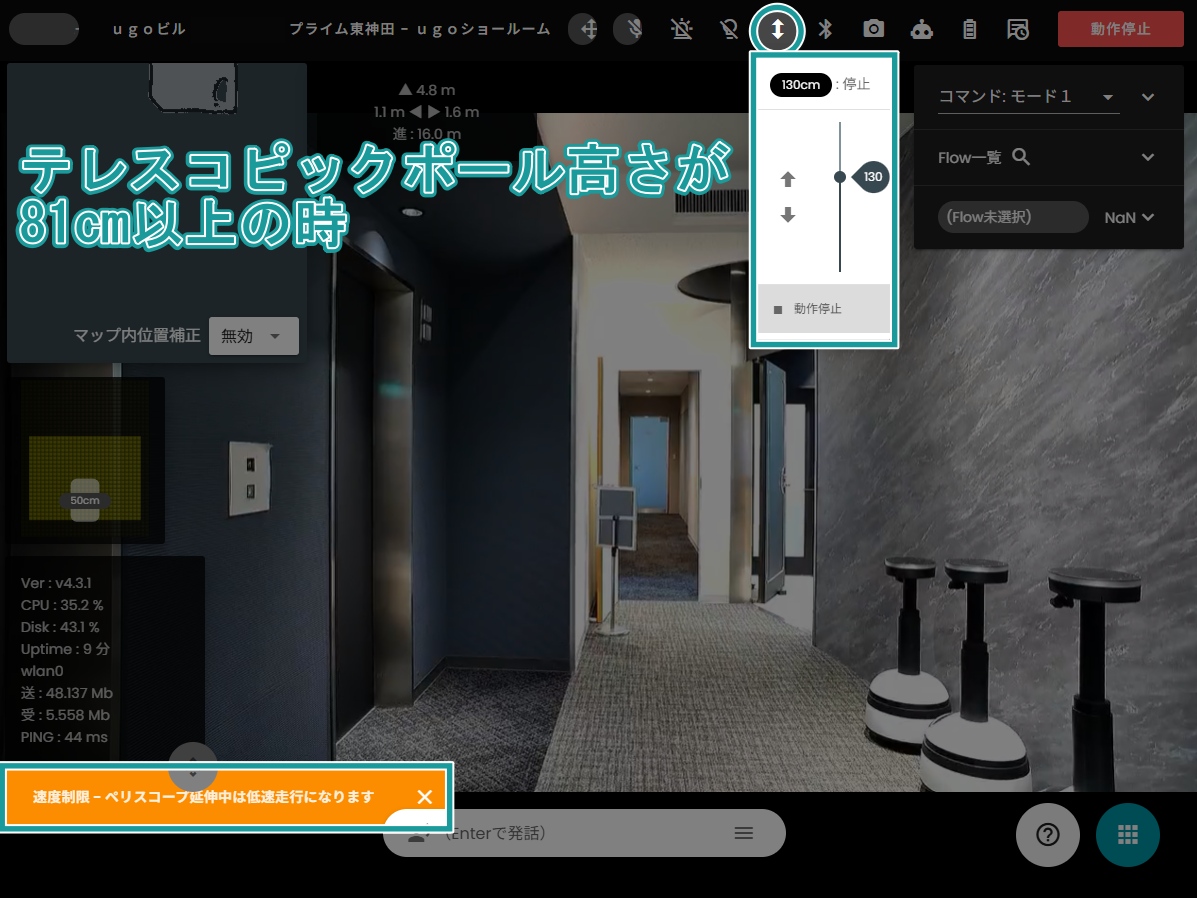Click the robot icon in top toolbar
Viewport: 1197px width, 898px height.
pos(921,30)
